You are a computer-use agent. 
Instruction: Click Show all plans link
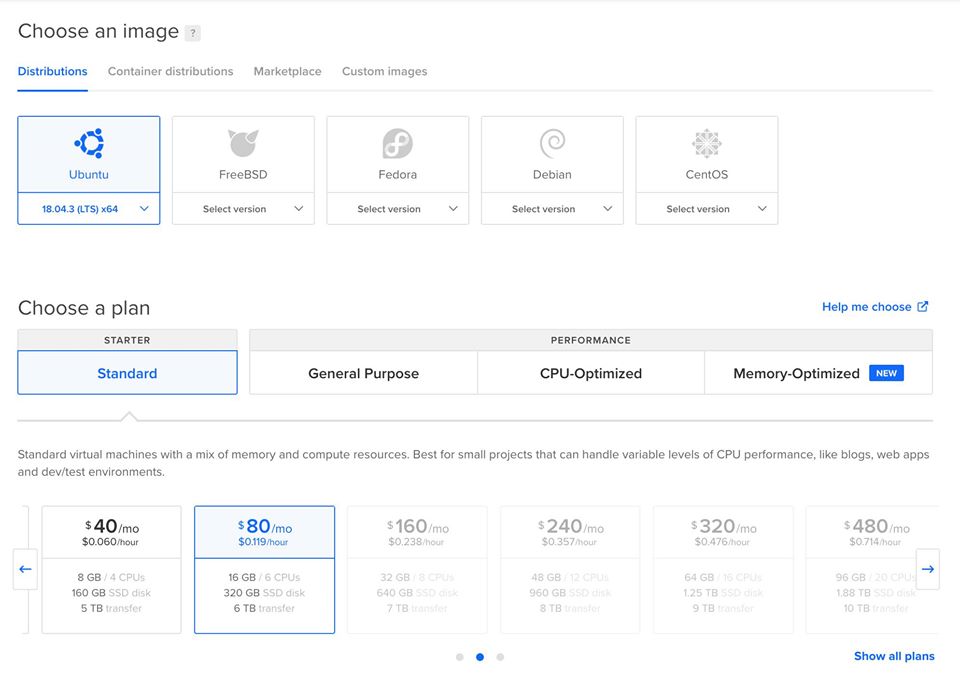[894, 656]
